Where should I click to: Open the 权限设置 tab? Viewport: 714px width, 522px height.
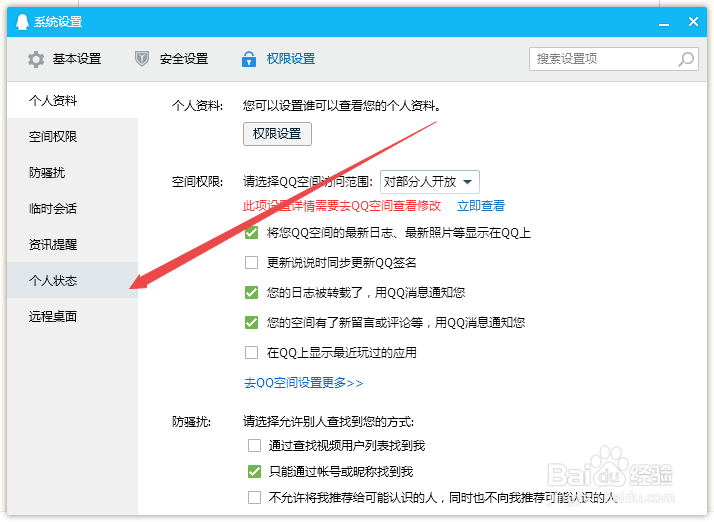point(279,59)
